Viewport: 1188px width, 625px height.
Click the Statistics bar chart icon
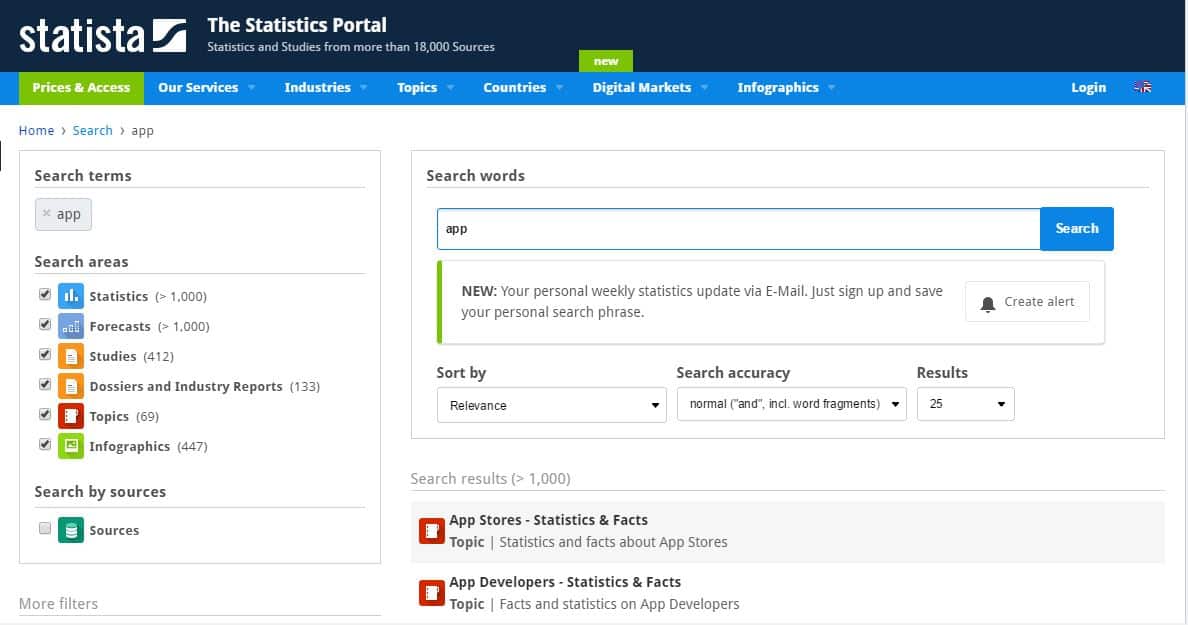point(71,295)
